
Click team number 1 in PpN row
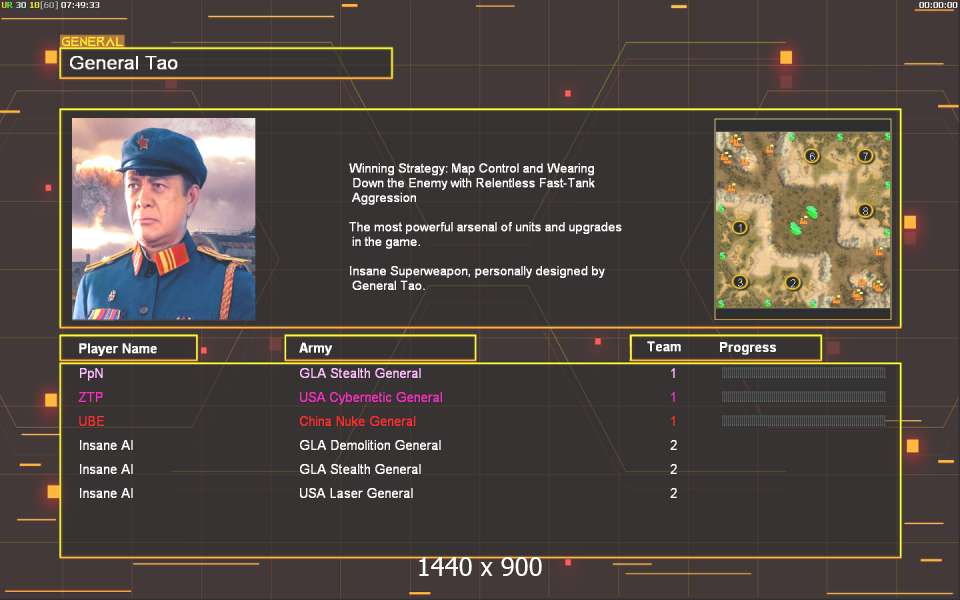pyautogui.click(x=673, y=373)
